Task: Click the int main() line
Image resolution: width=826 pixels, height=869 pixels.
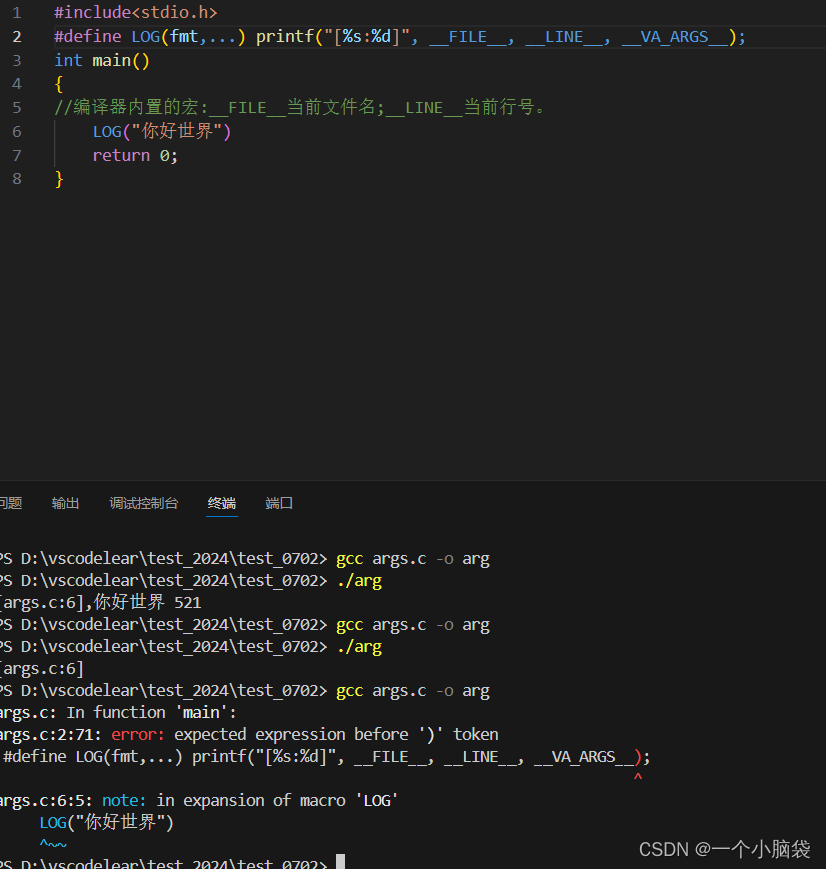Action: click(x=102, y=60)
